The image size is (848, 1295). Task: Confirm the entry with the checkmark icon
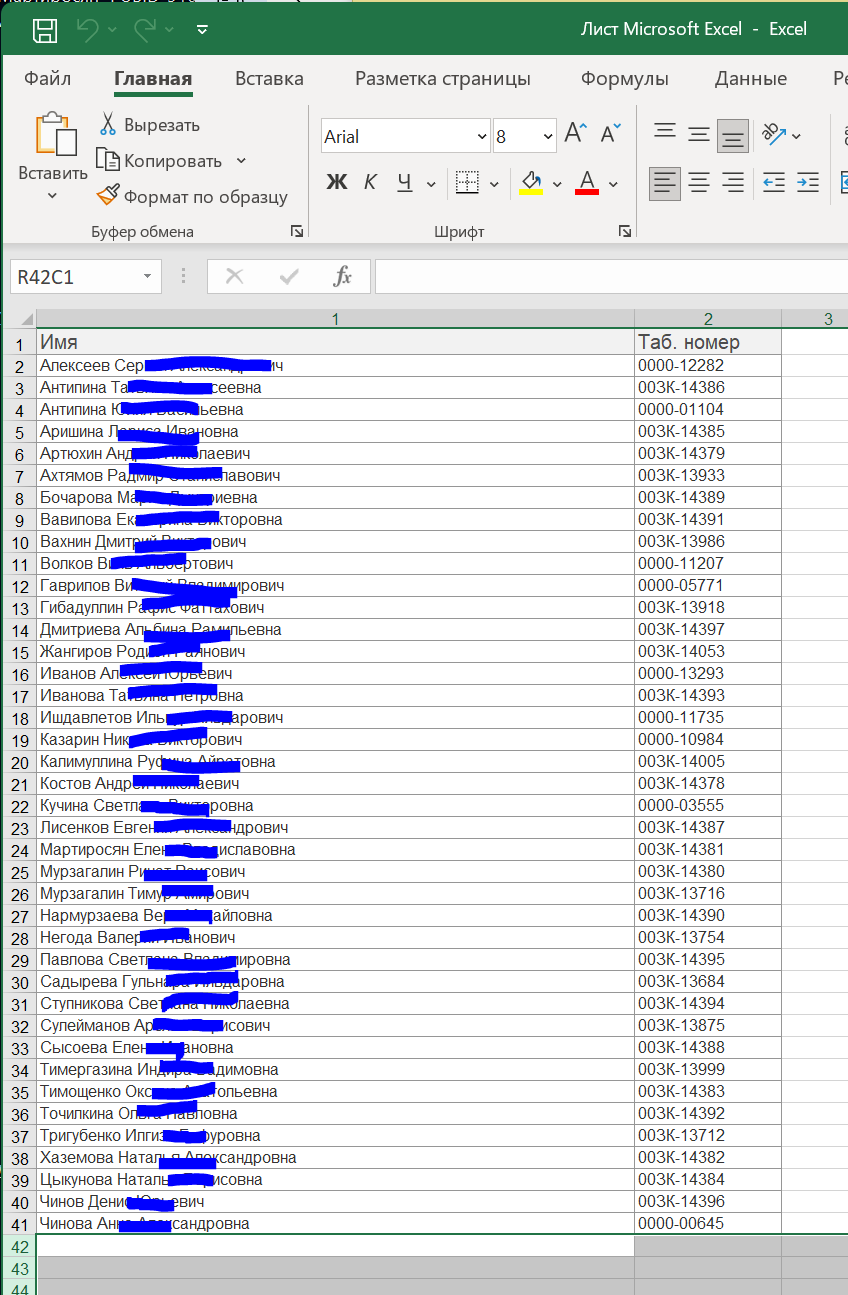(289, 277)
